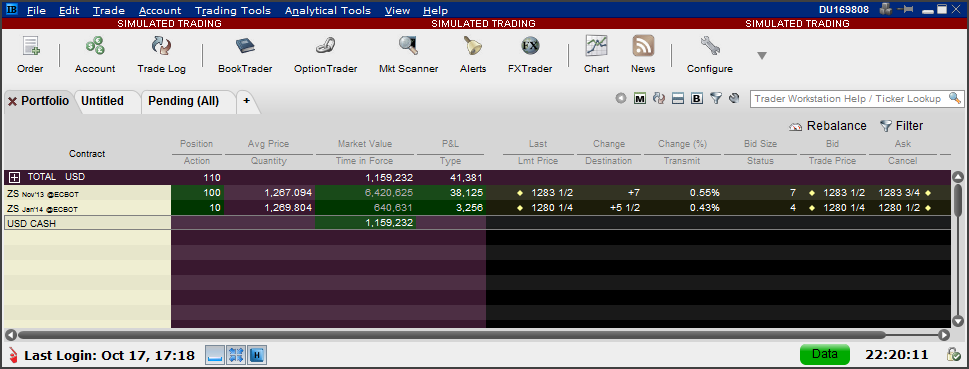The height and width of the screenshot is (369, 969).
Task: Open the News feed tool
Action: [x=643, y=54]
